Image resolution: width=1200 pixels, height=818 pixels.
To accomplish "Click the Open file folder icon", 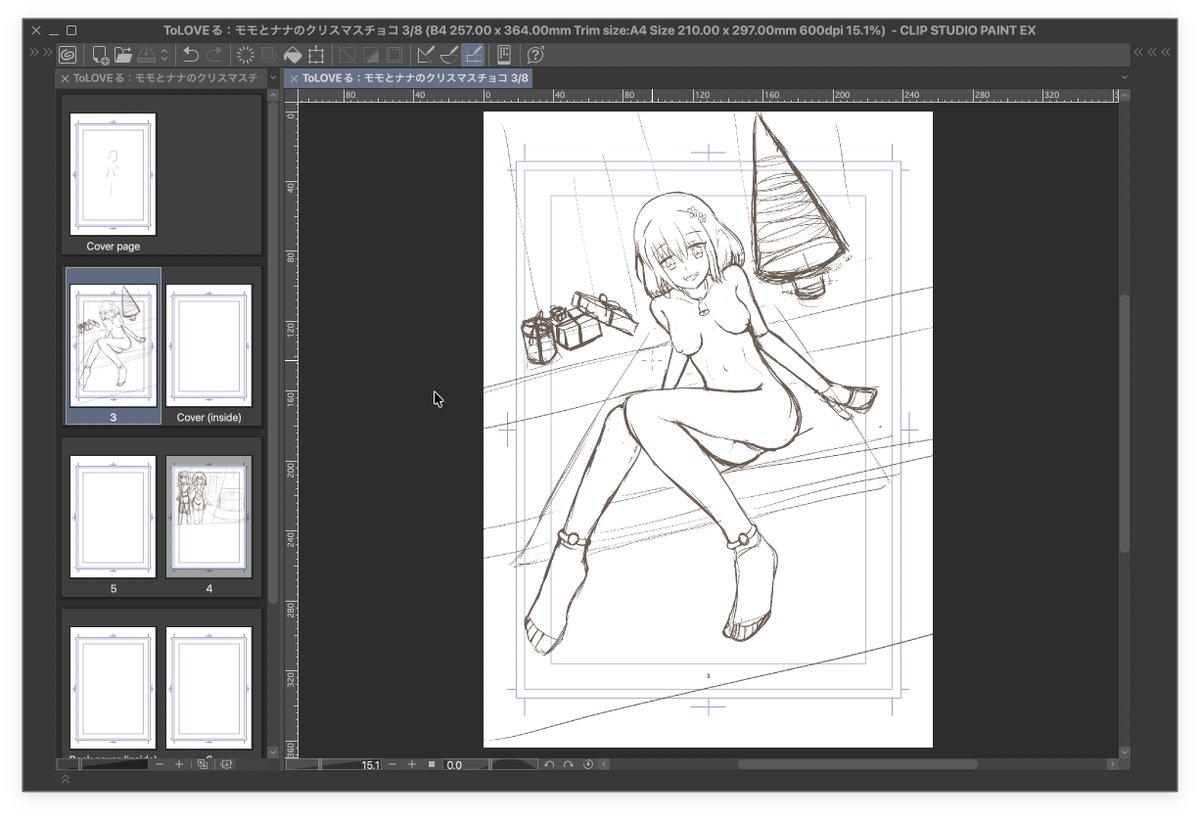I will [x=123, y=55].
